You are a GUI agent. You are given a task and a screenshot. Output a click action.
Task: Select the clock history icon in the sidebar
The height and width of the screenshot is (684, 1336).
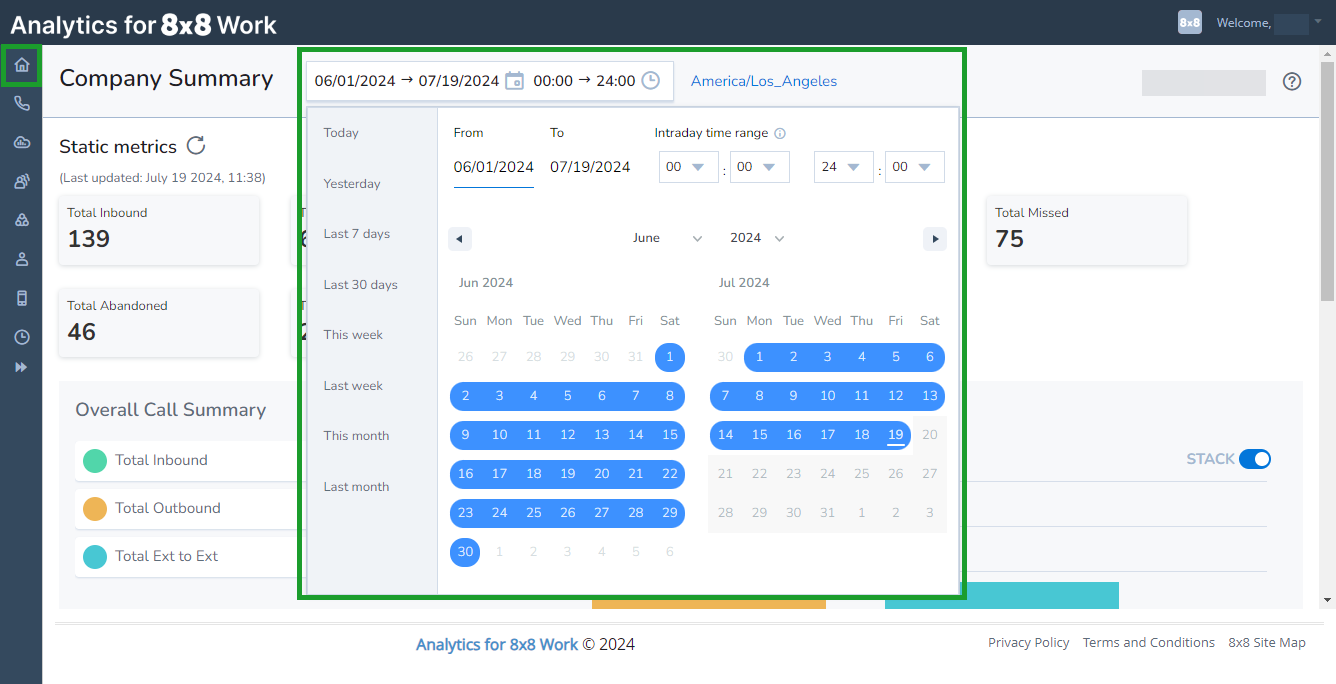(20, 337)
